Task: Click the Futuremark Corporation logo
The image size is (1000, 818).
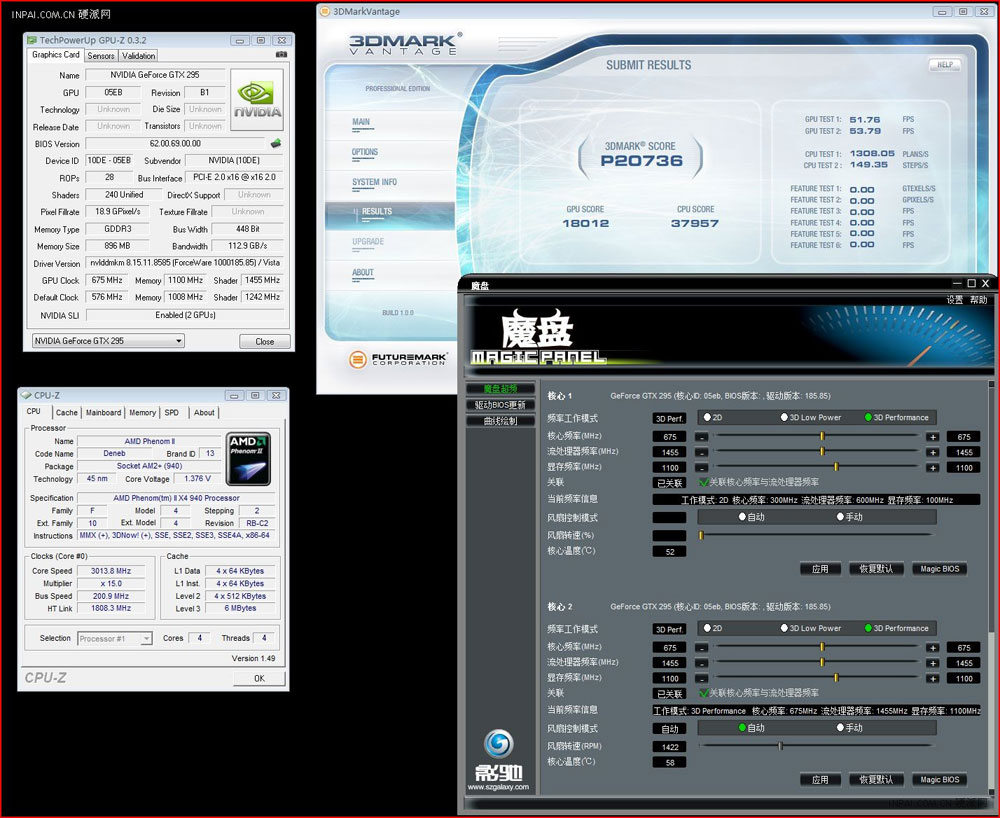Action: pos(398,359)
